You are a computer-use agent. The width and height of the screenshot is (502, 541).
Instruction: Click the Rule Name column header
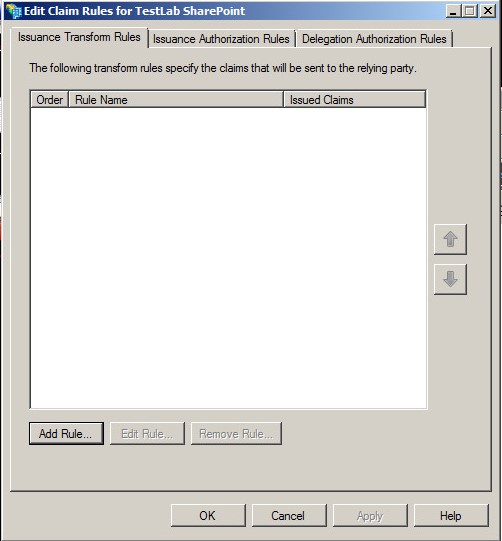[176, 100]
